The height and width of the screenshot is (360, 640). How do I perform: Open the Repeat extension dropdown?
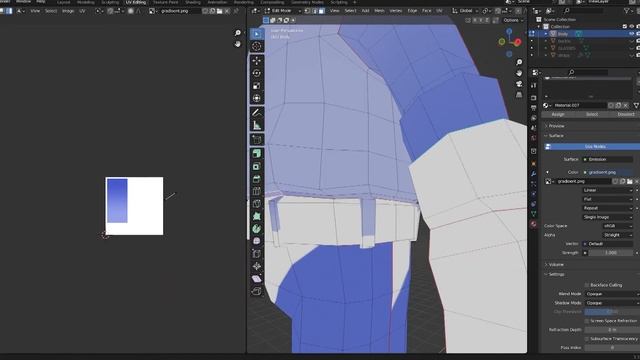coord(608,208)
